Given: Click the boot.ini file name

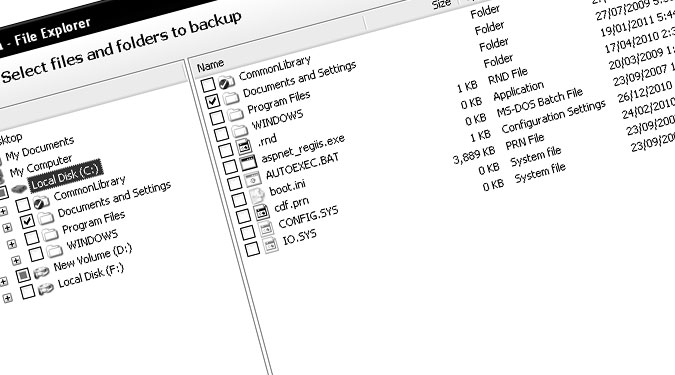Looking at the screenshot, I should (x=288, y=188).
